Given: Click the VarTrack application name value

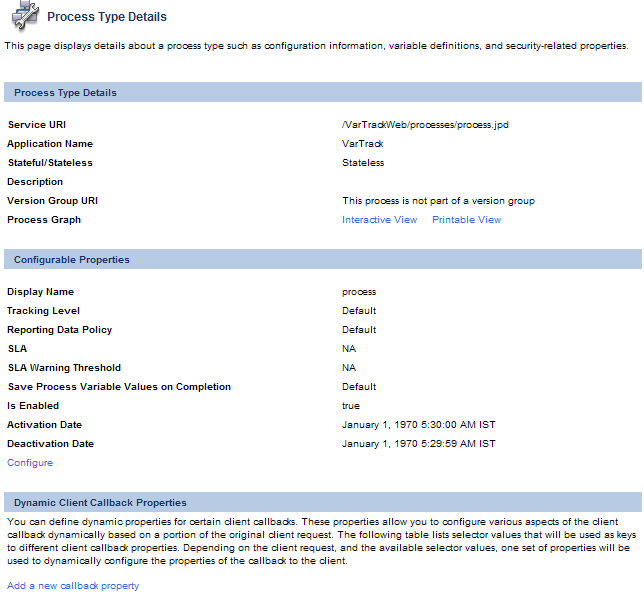Looking at the screenshot, I should click(363, 144).
